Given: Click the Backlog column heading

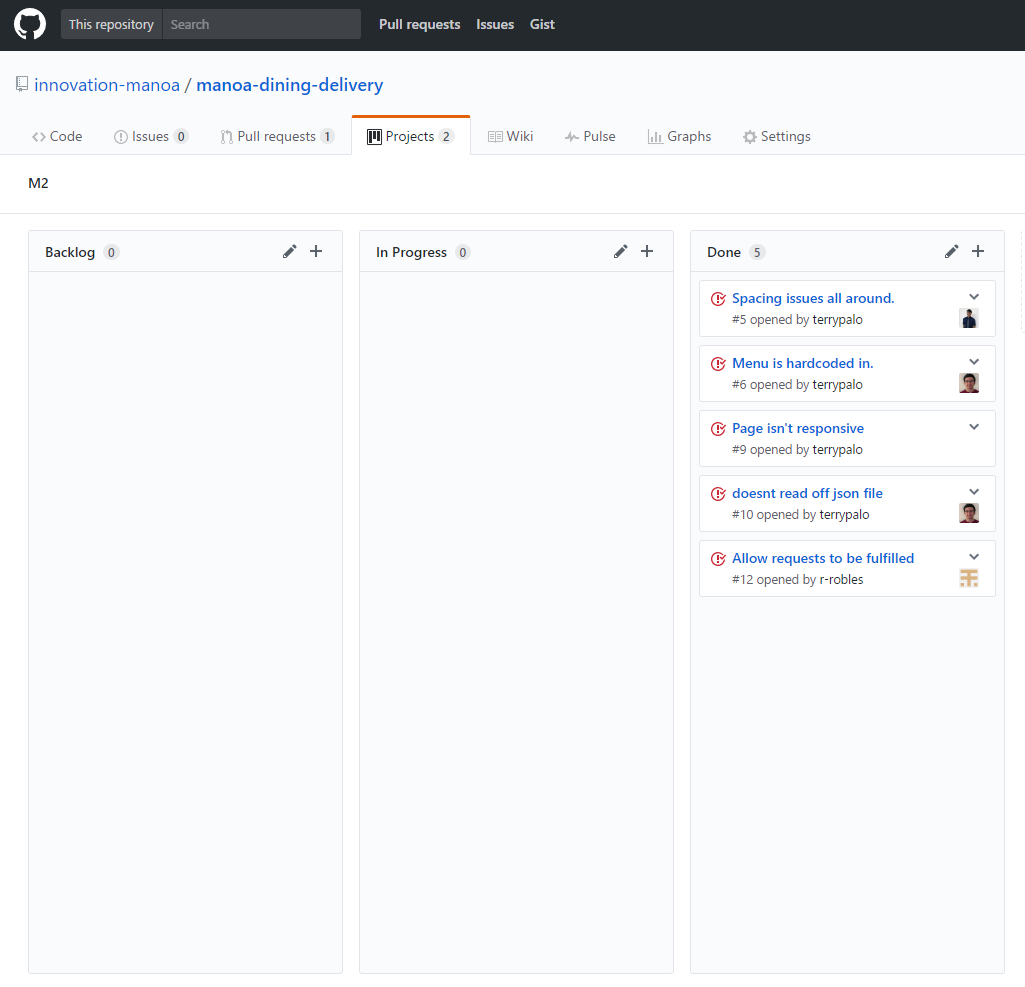Looking at the screenshot, I should 70,252.
